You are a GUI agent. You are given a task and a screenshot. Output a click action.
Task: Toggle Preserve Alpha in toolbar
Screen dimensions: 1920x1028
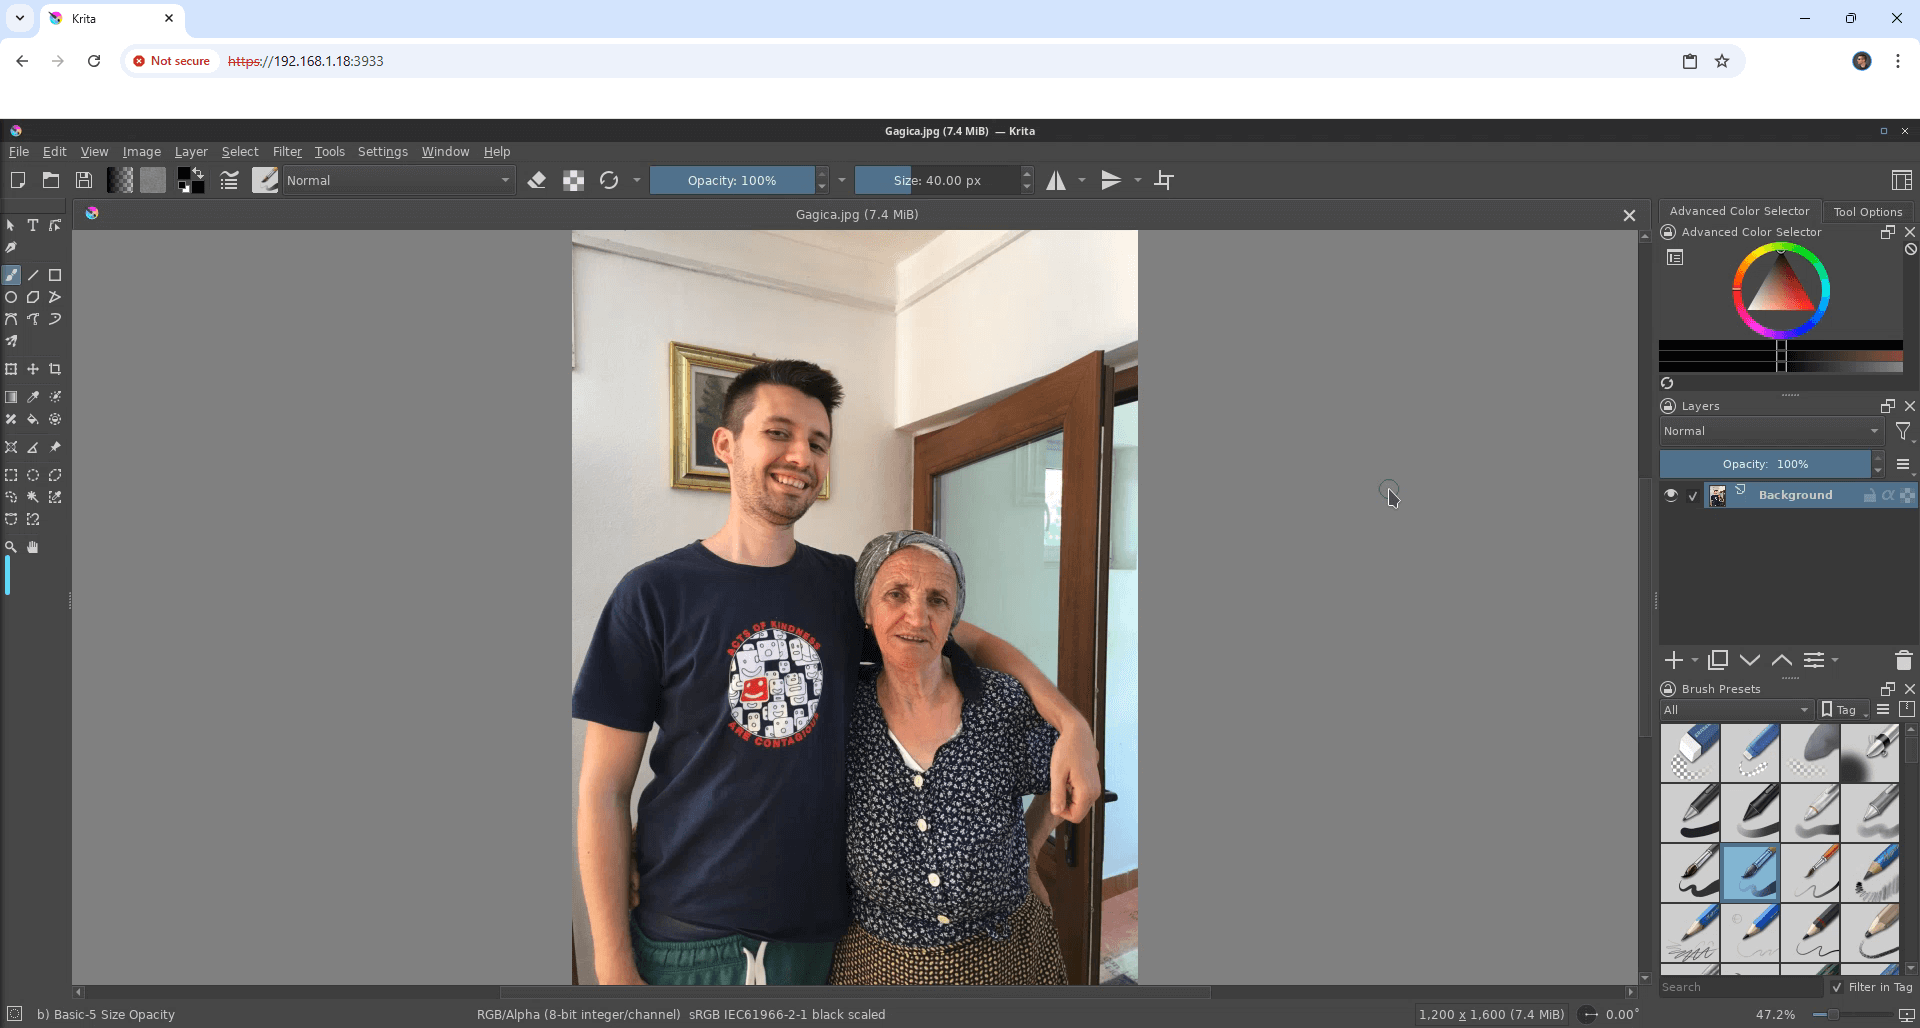pyautogui.click(x=573, y=180)
